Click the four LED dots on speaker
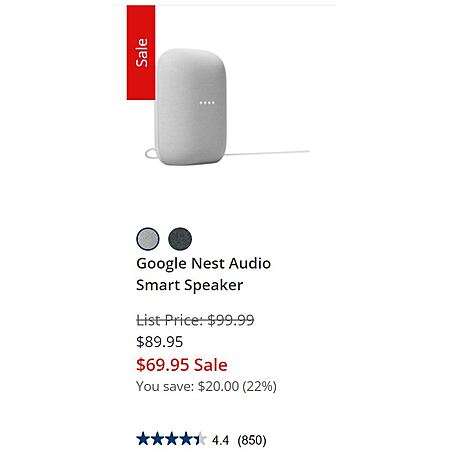The width and height of the screenshot is (450, 450). tap(207, 103)
